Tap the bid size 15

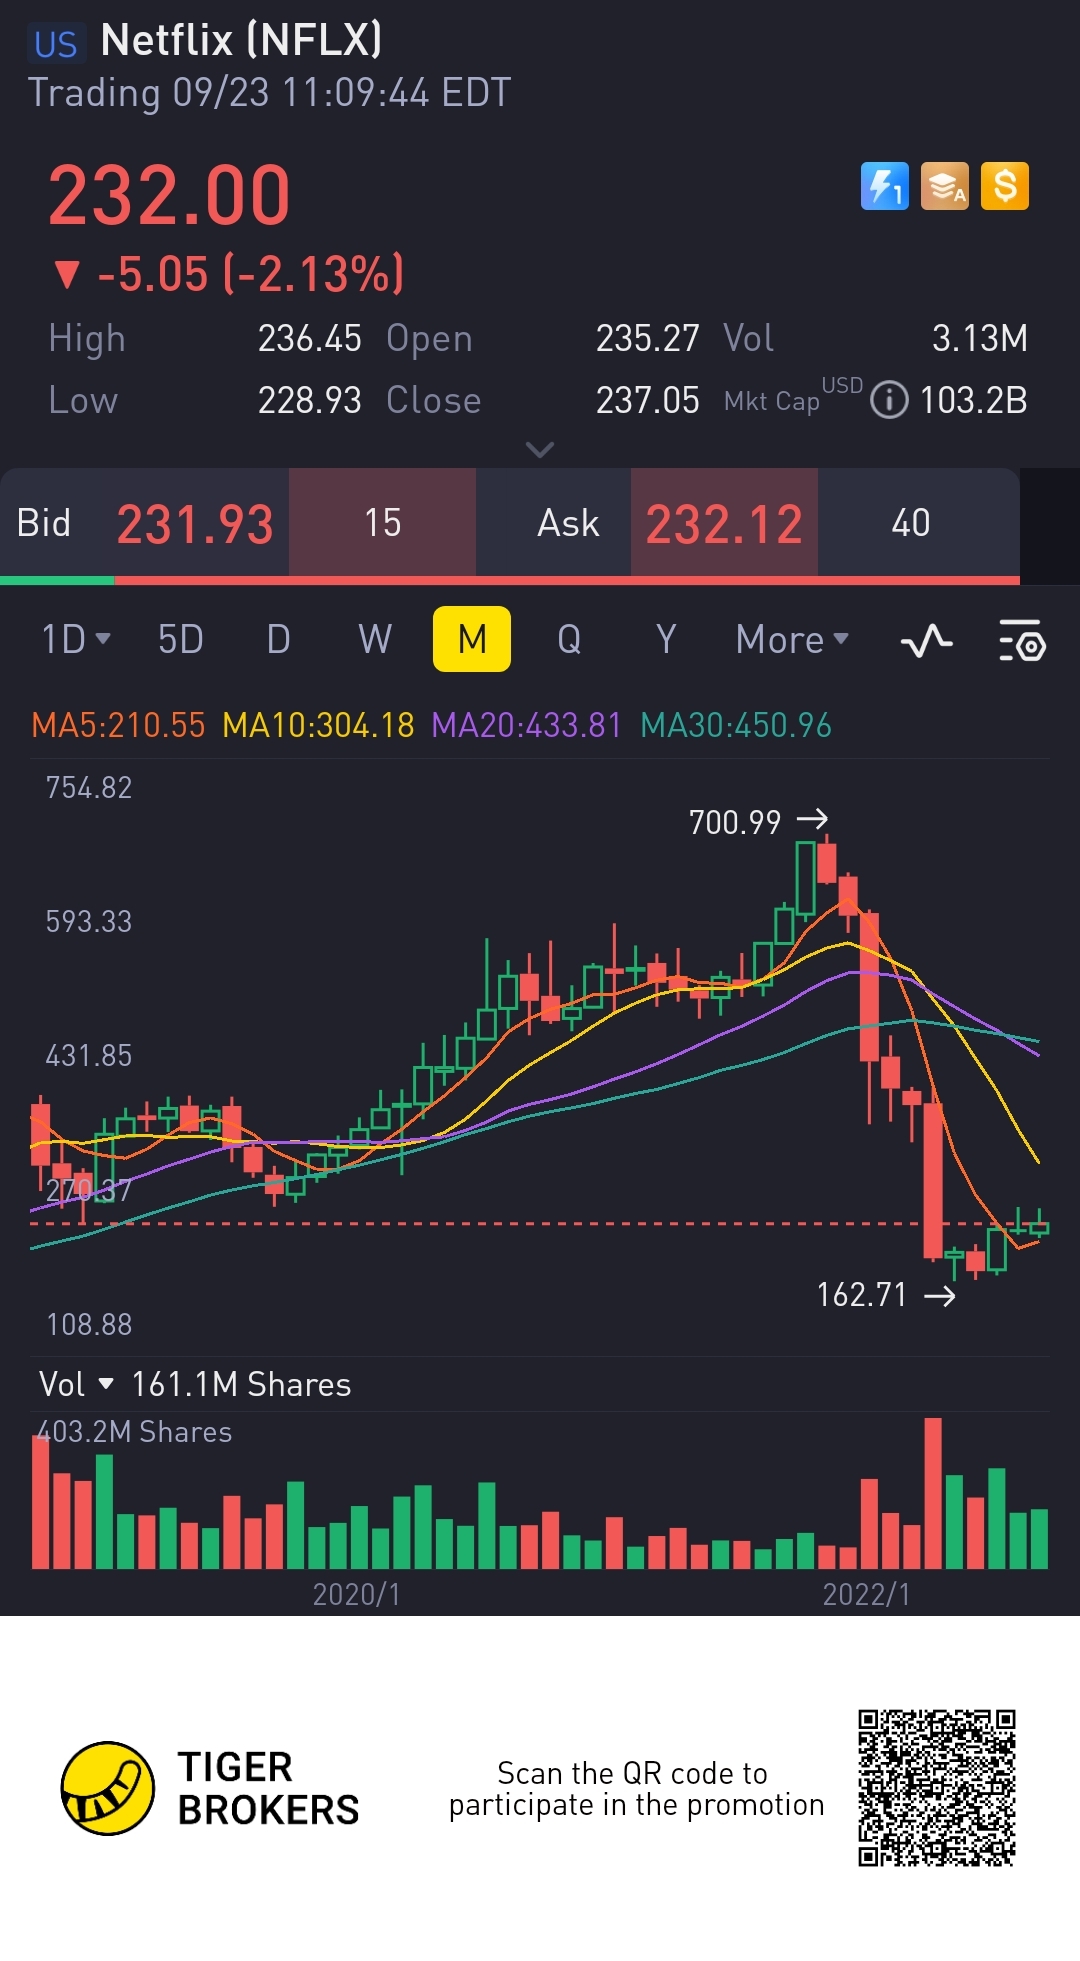coord(382,523)
